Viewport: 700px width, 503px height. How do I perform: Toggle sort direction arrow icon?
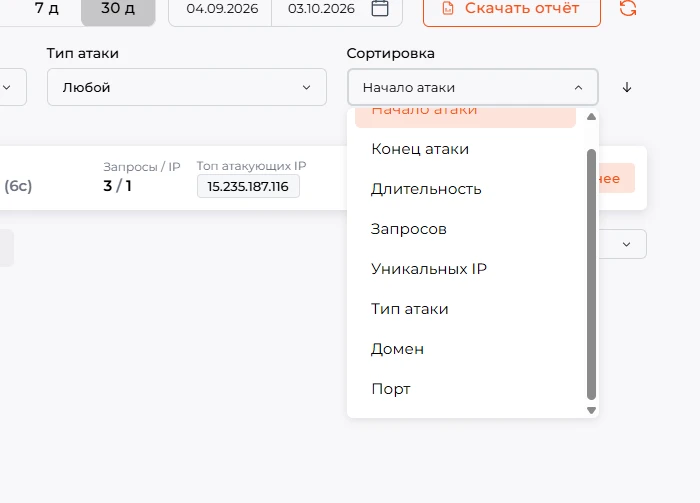627,87
